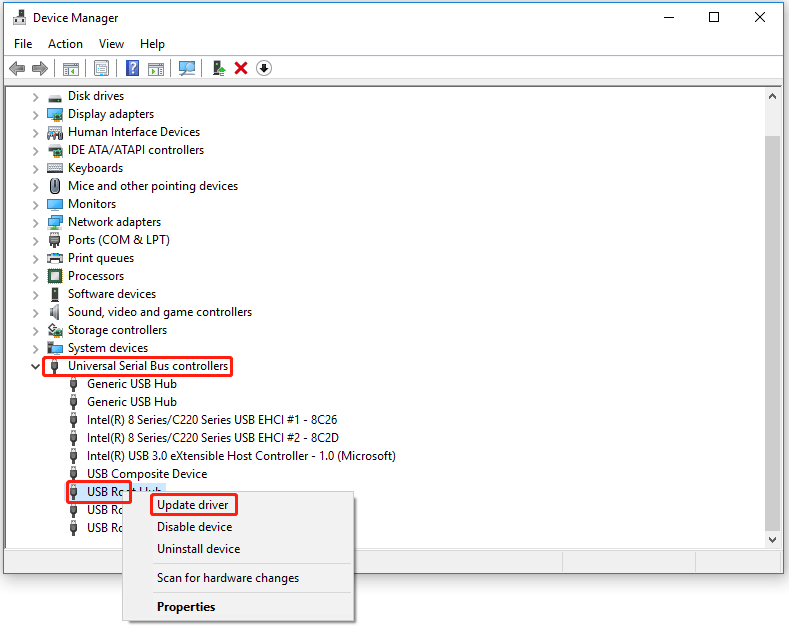
Task: Collapse the Universal Serial Bus controllers node
Action: (35, 366)
